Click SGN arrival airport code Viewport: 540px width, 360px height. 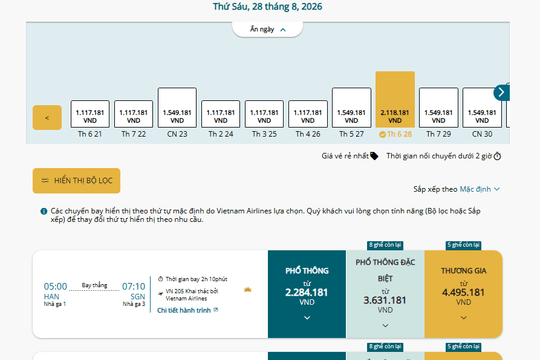[138, 297]
